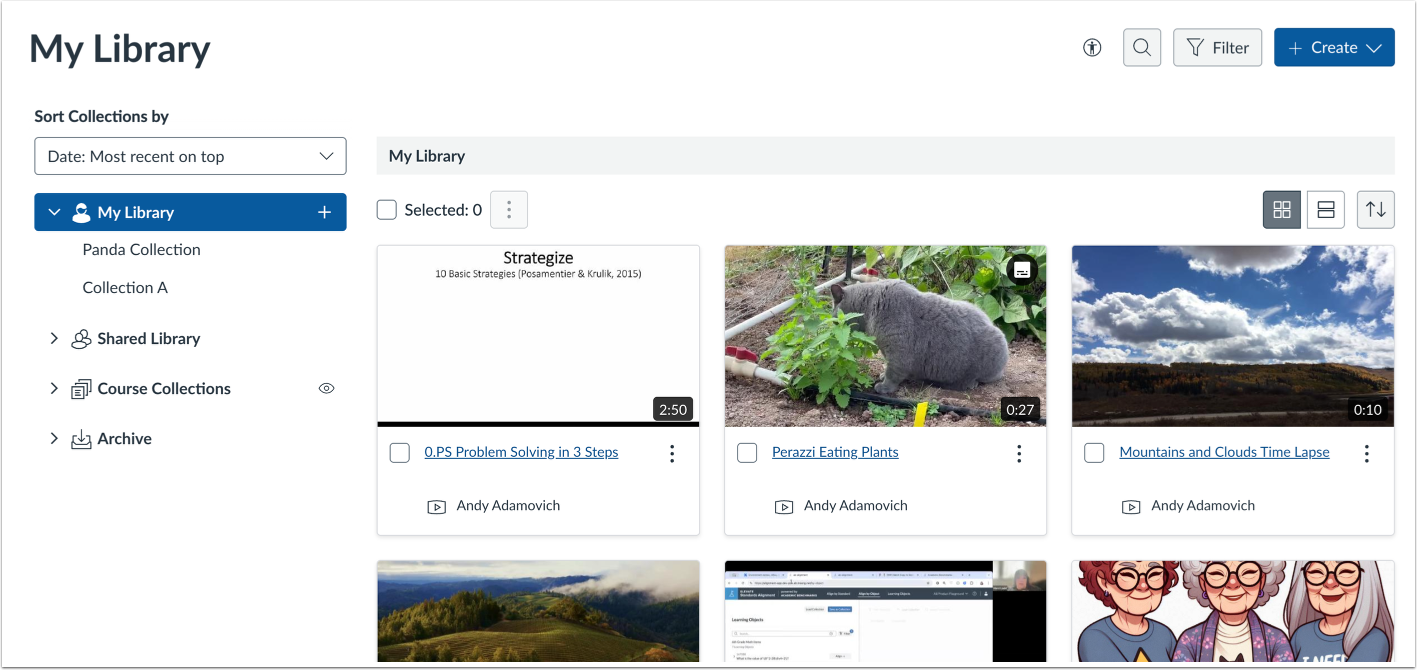This screenshot has width=1417, height=670.
Task: Select Collection A in the tree
Action: [x=125, y=288]
